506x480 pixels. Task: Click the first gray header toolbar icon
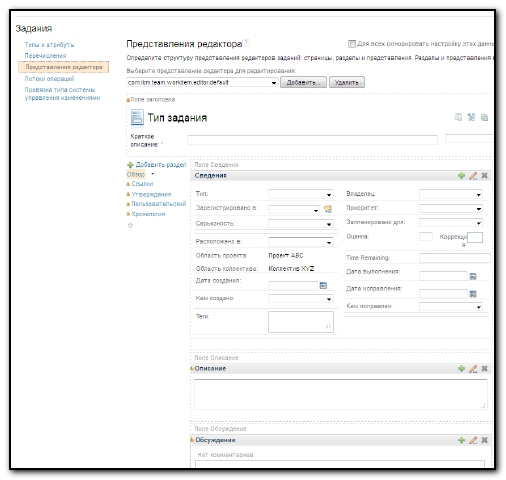458,117
